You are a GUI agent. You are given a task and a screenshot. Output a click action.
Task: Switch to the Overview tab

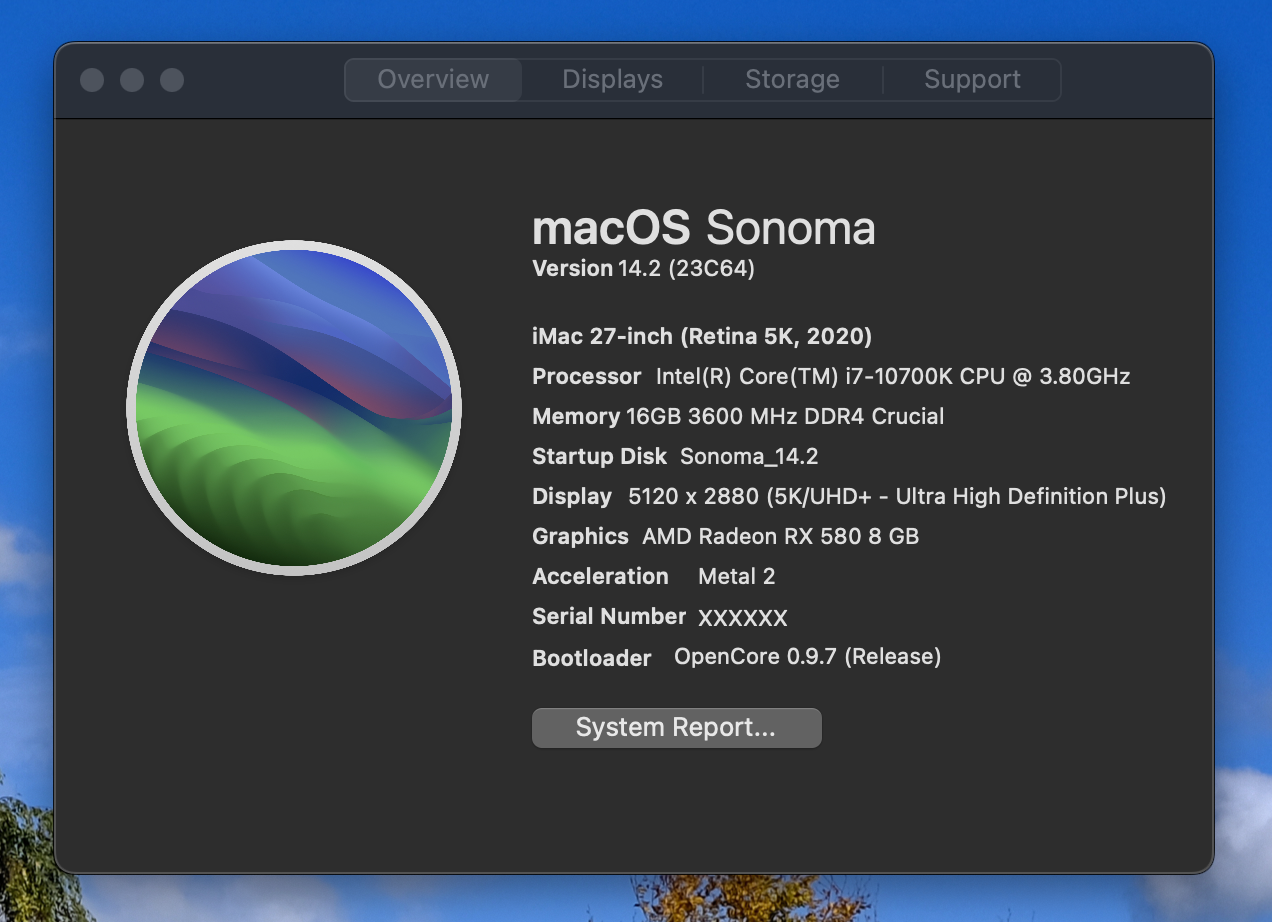click(x=433, y=80)
